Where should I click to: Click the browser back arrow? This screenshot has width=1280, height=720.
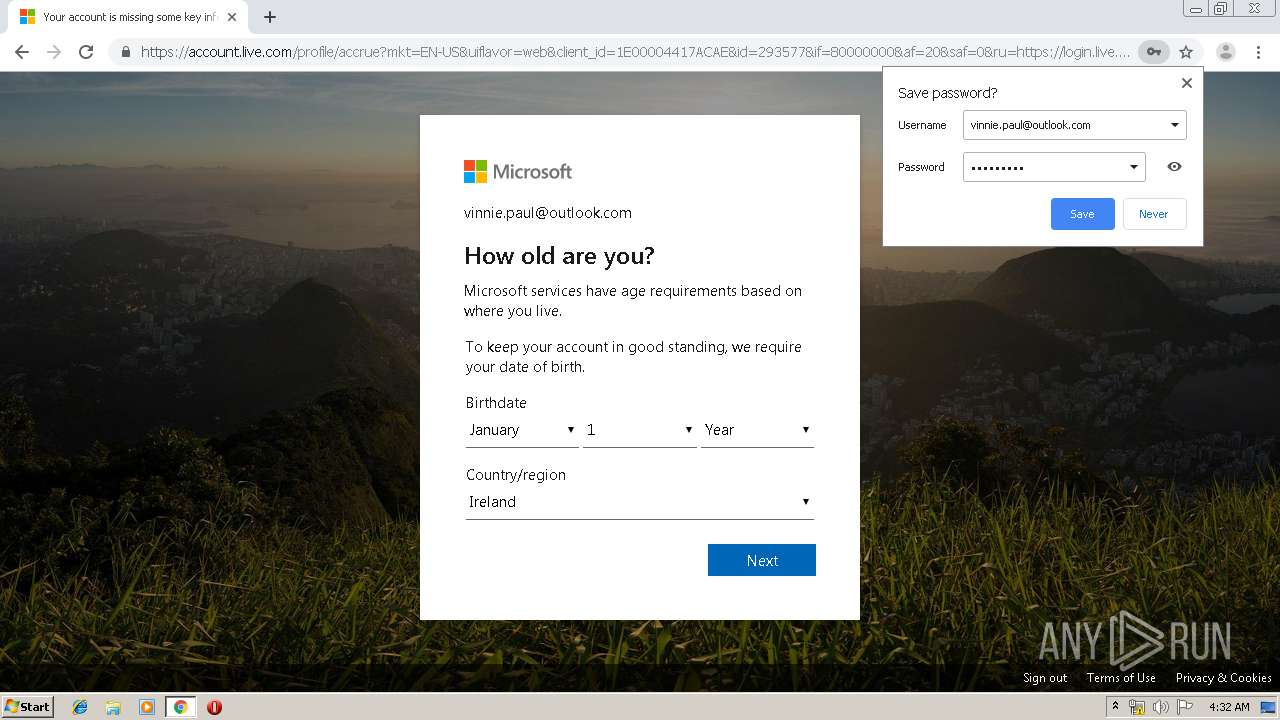tap(22, 52)
